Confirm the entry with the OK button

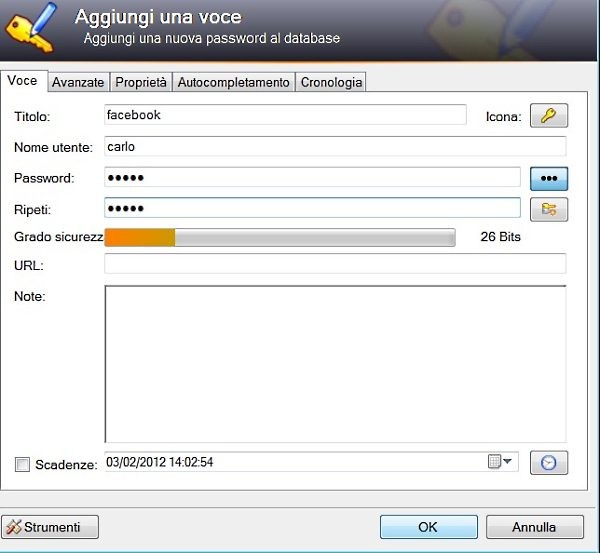click(x=427, y=527)
